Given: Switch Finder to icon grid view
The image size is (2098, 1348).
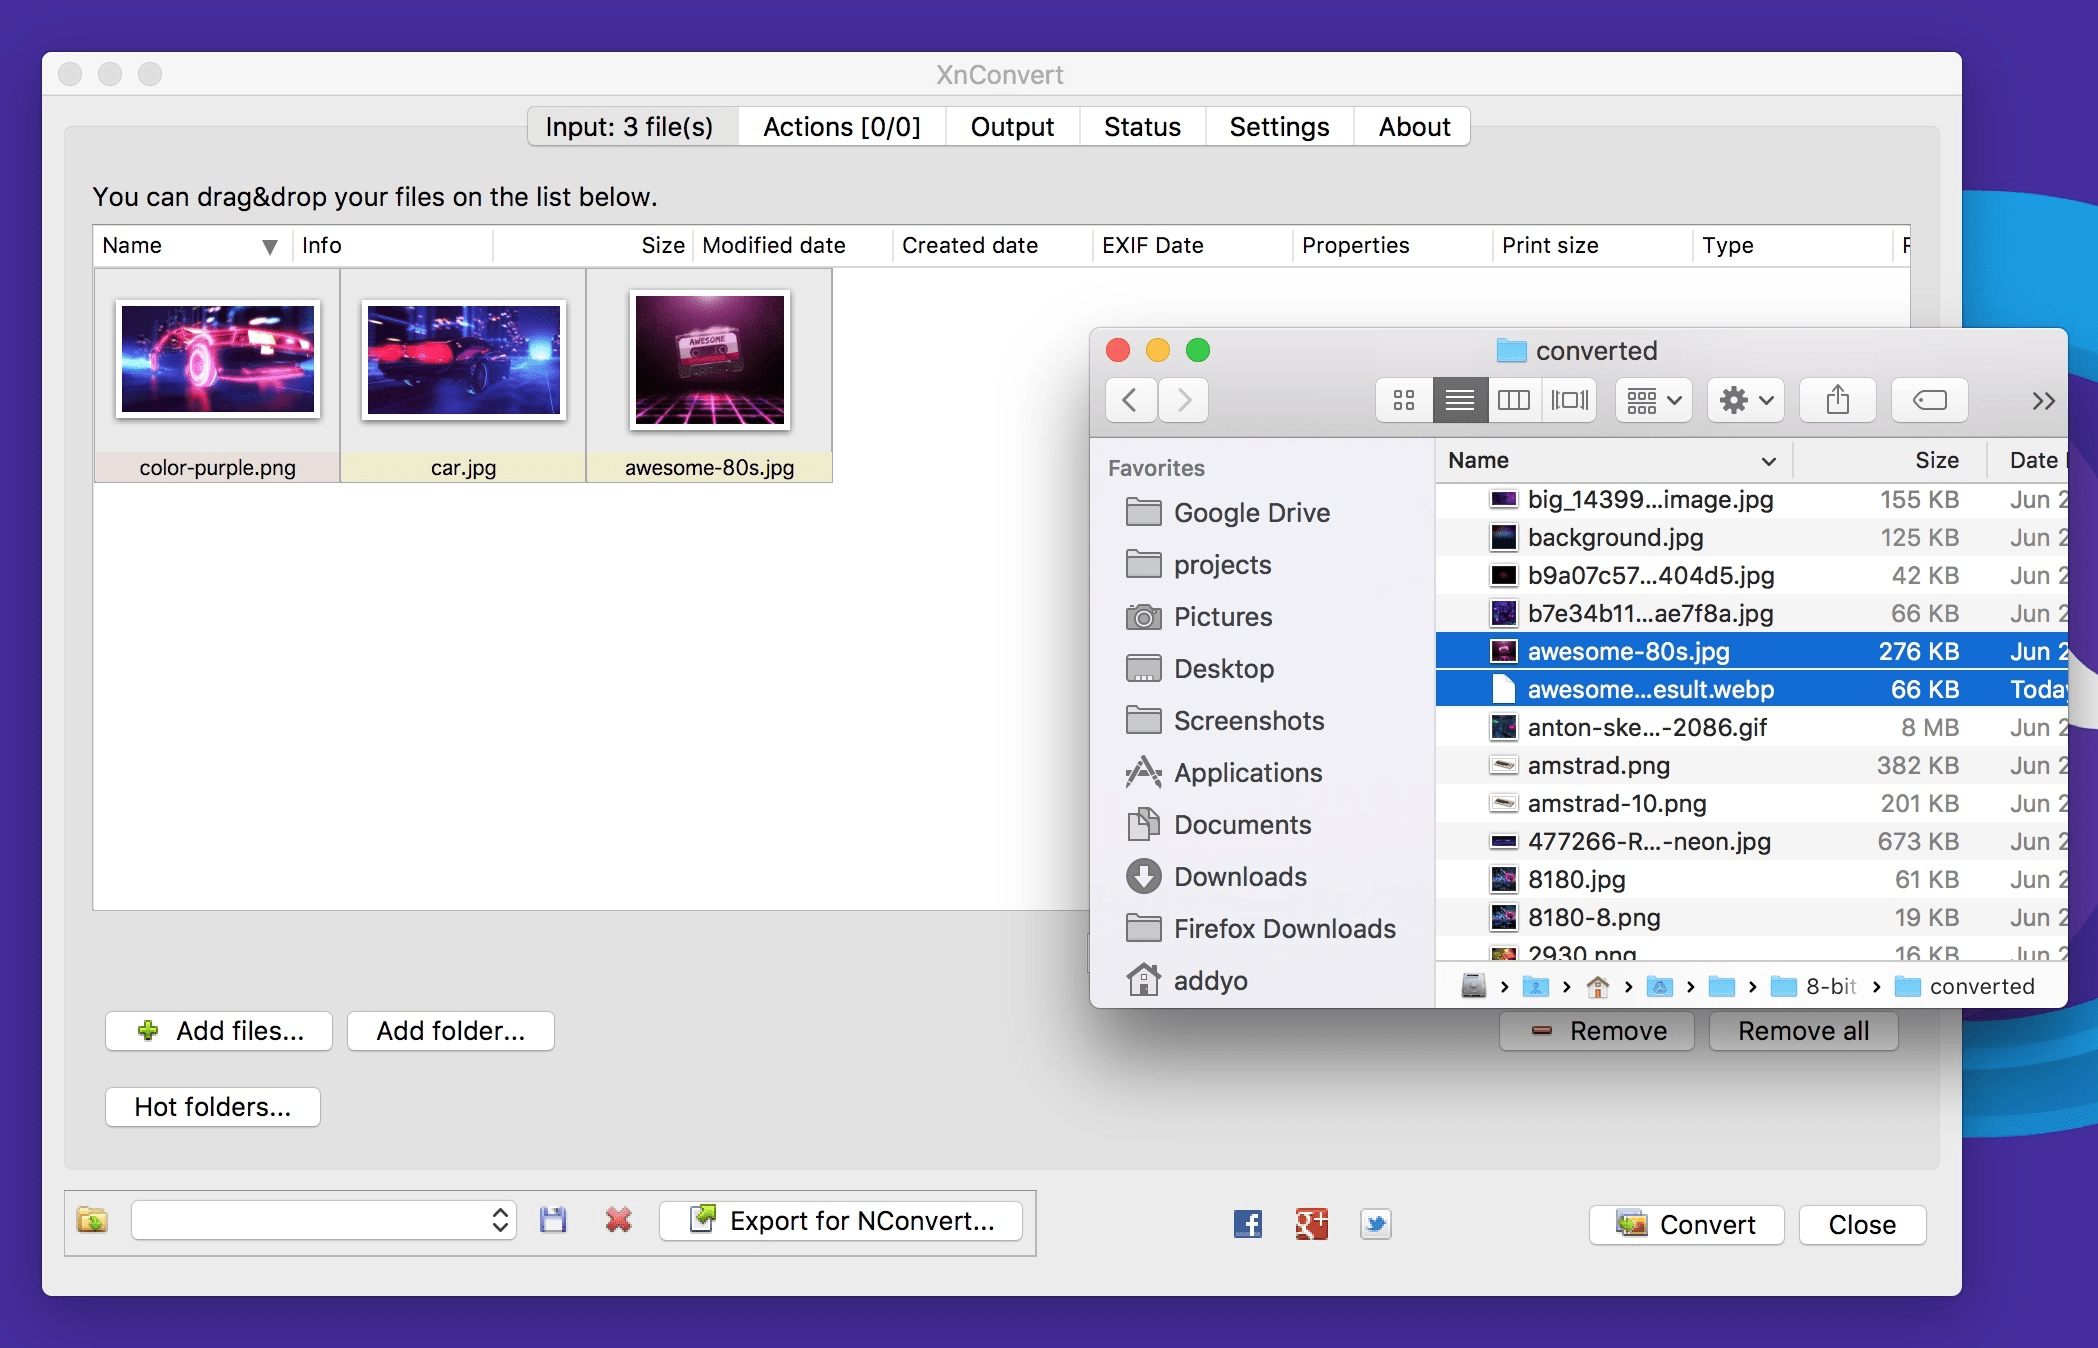Looking at the screenshot, I should pyautogui.click(x=1404, y=400).
